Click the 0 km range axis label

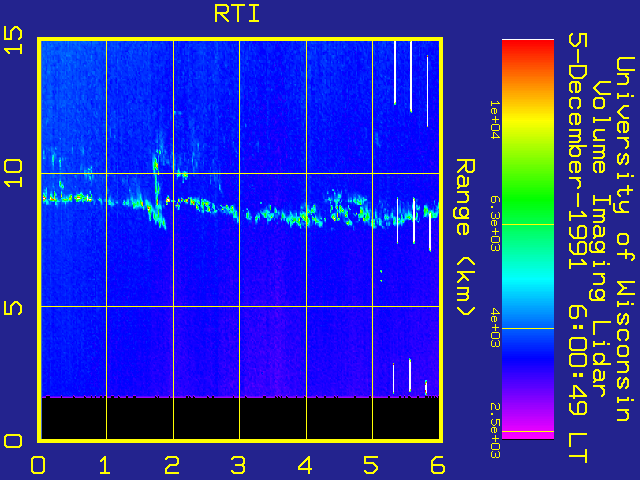click(x=13, y=441)
